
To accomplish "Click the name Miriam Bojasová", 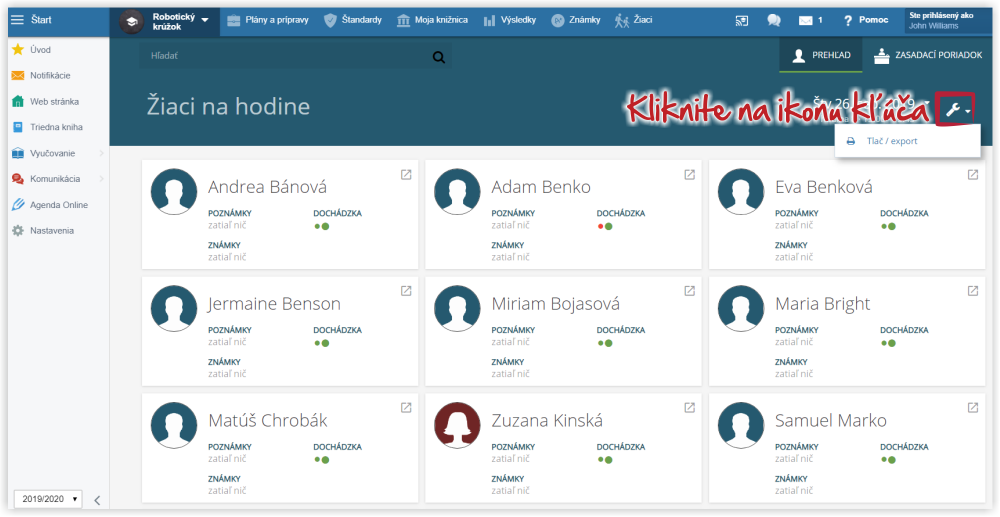I will tap(555, 304).
